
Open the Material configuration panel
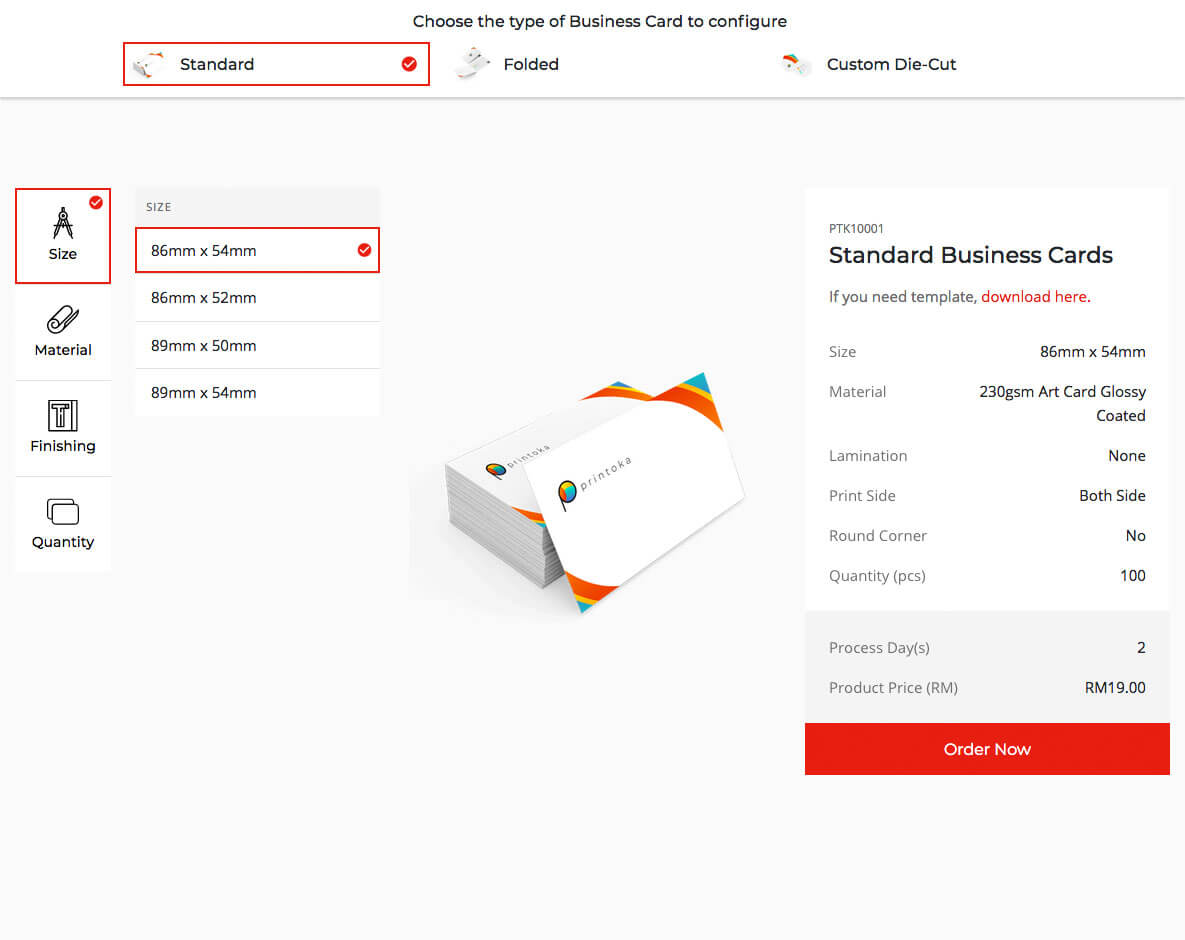pos(62,332)
